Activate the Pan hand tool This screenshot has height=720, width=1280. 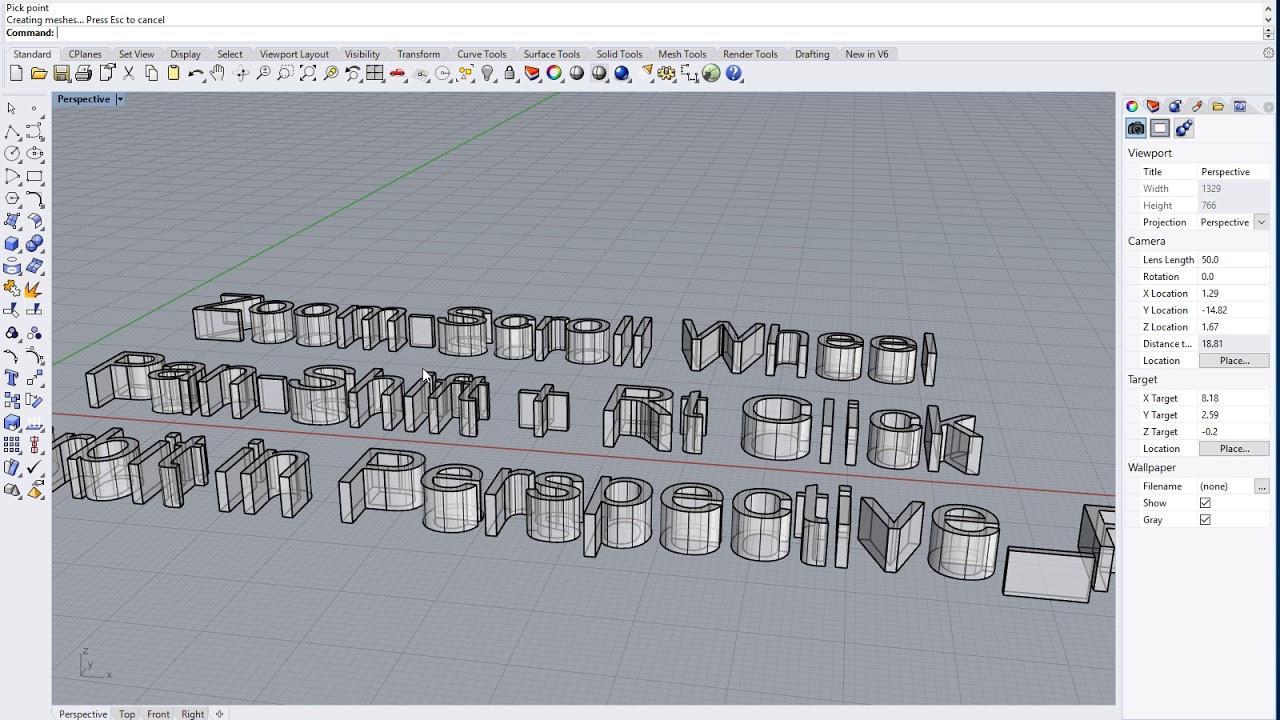click(x=217, y=73)
